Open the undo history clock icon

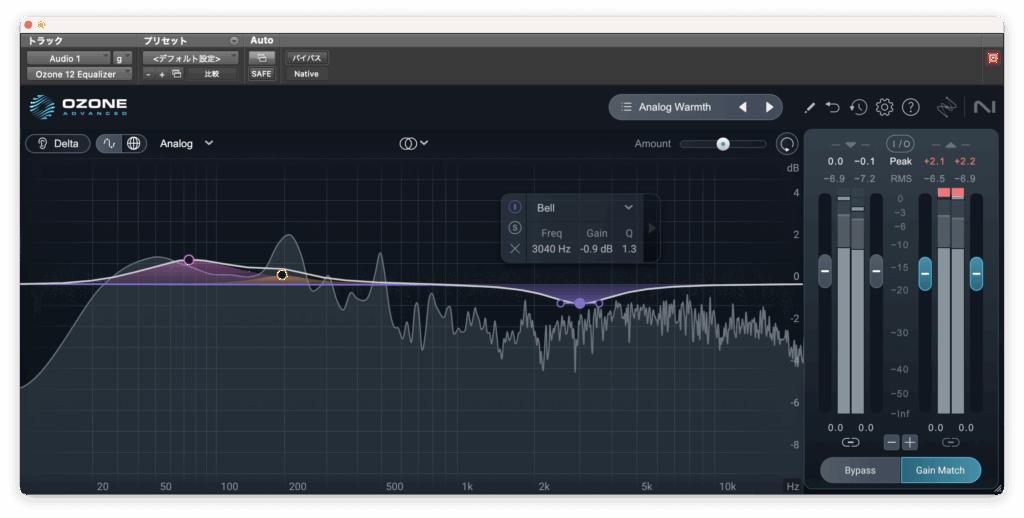pos(858,107)
